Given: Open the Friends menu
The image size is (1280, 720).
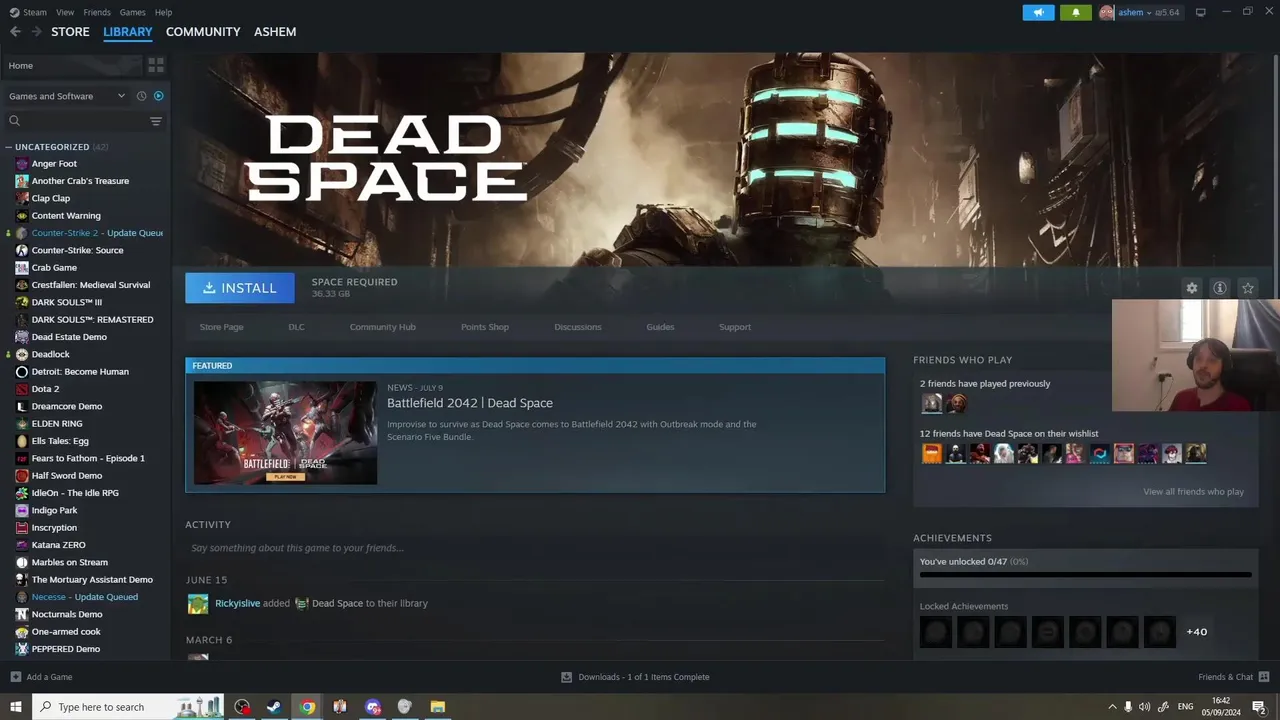Looking at the screenshot, I should pyautogui.click(x=97, y=12).
